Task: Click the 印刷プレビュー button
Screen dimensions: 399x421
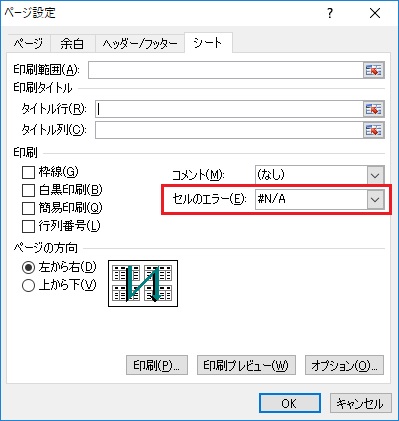Action: 246,366
